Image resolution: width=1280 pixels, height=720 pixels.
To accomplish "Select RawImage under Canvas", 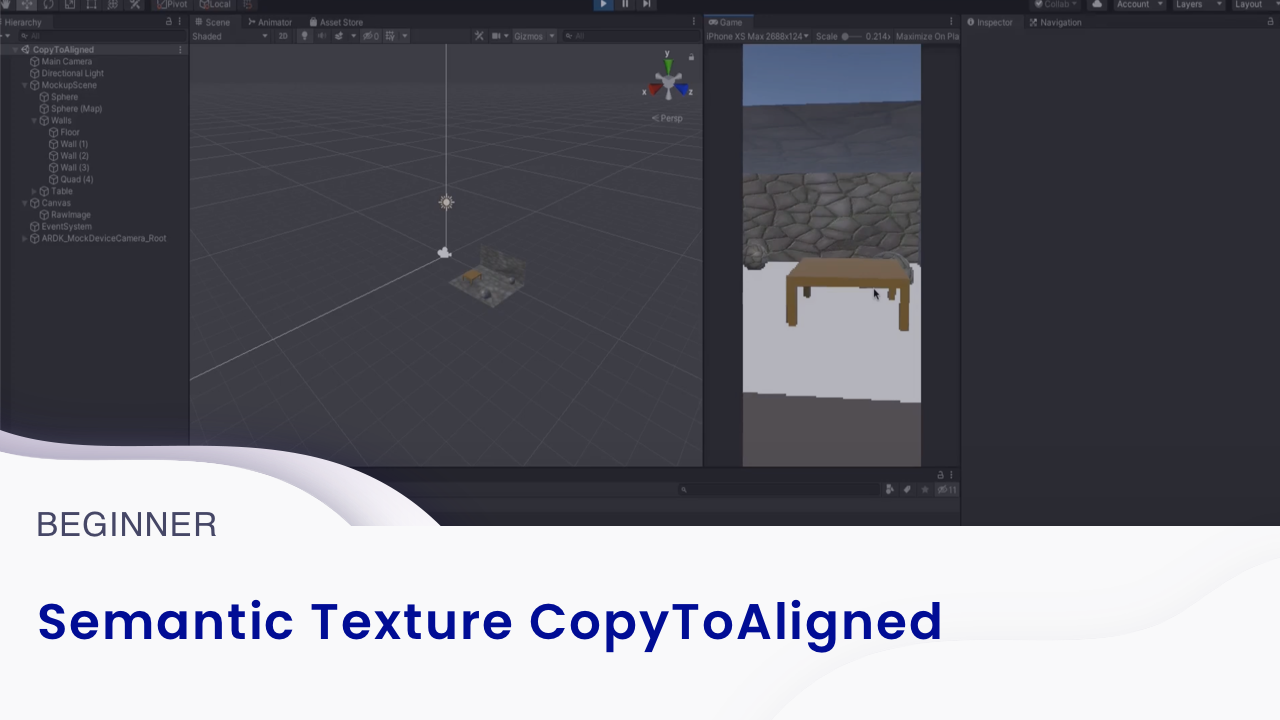I will [71, 214].
